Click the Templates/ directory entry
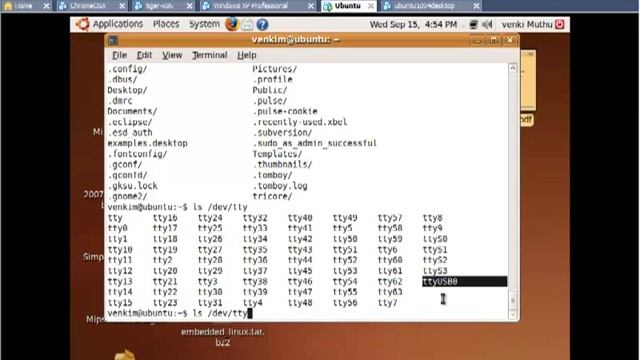Viewport: 640px width, 360px height. (x=277, y=154)
